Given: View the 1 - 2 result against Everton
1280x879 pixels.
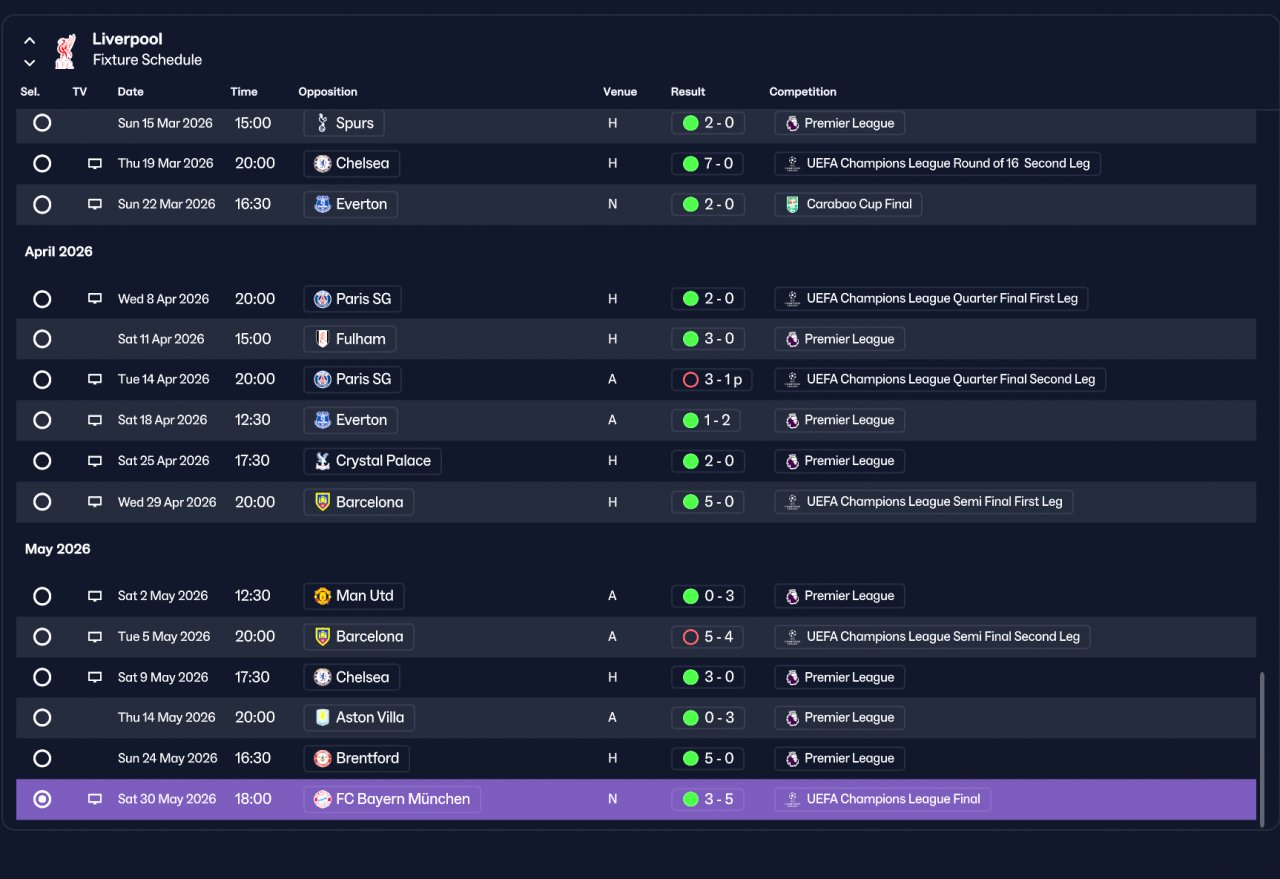Looking at the screenshot, I should [x=706, y=420].
